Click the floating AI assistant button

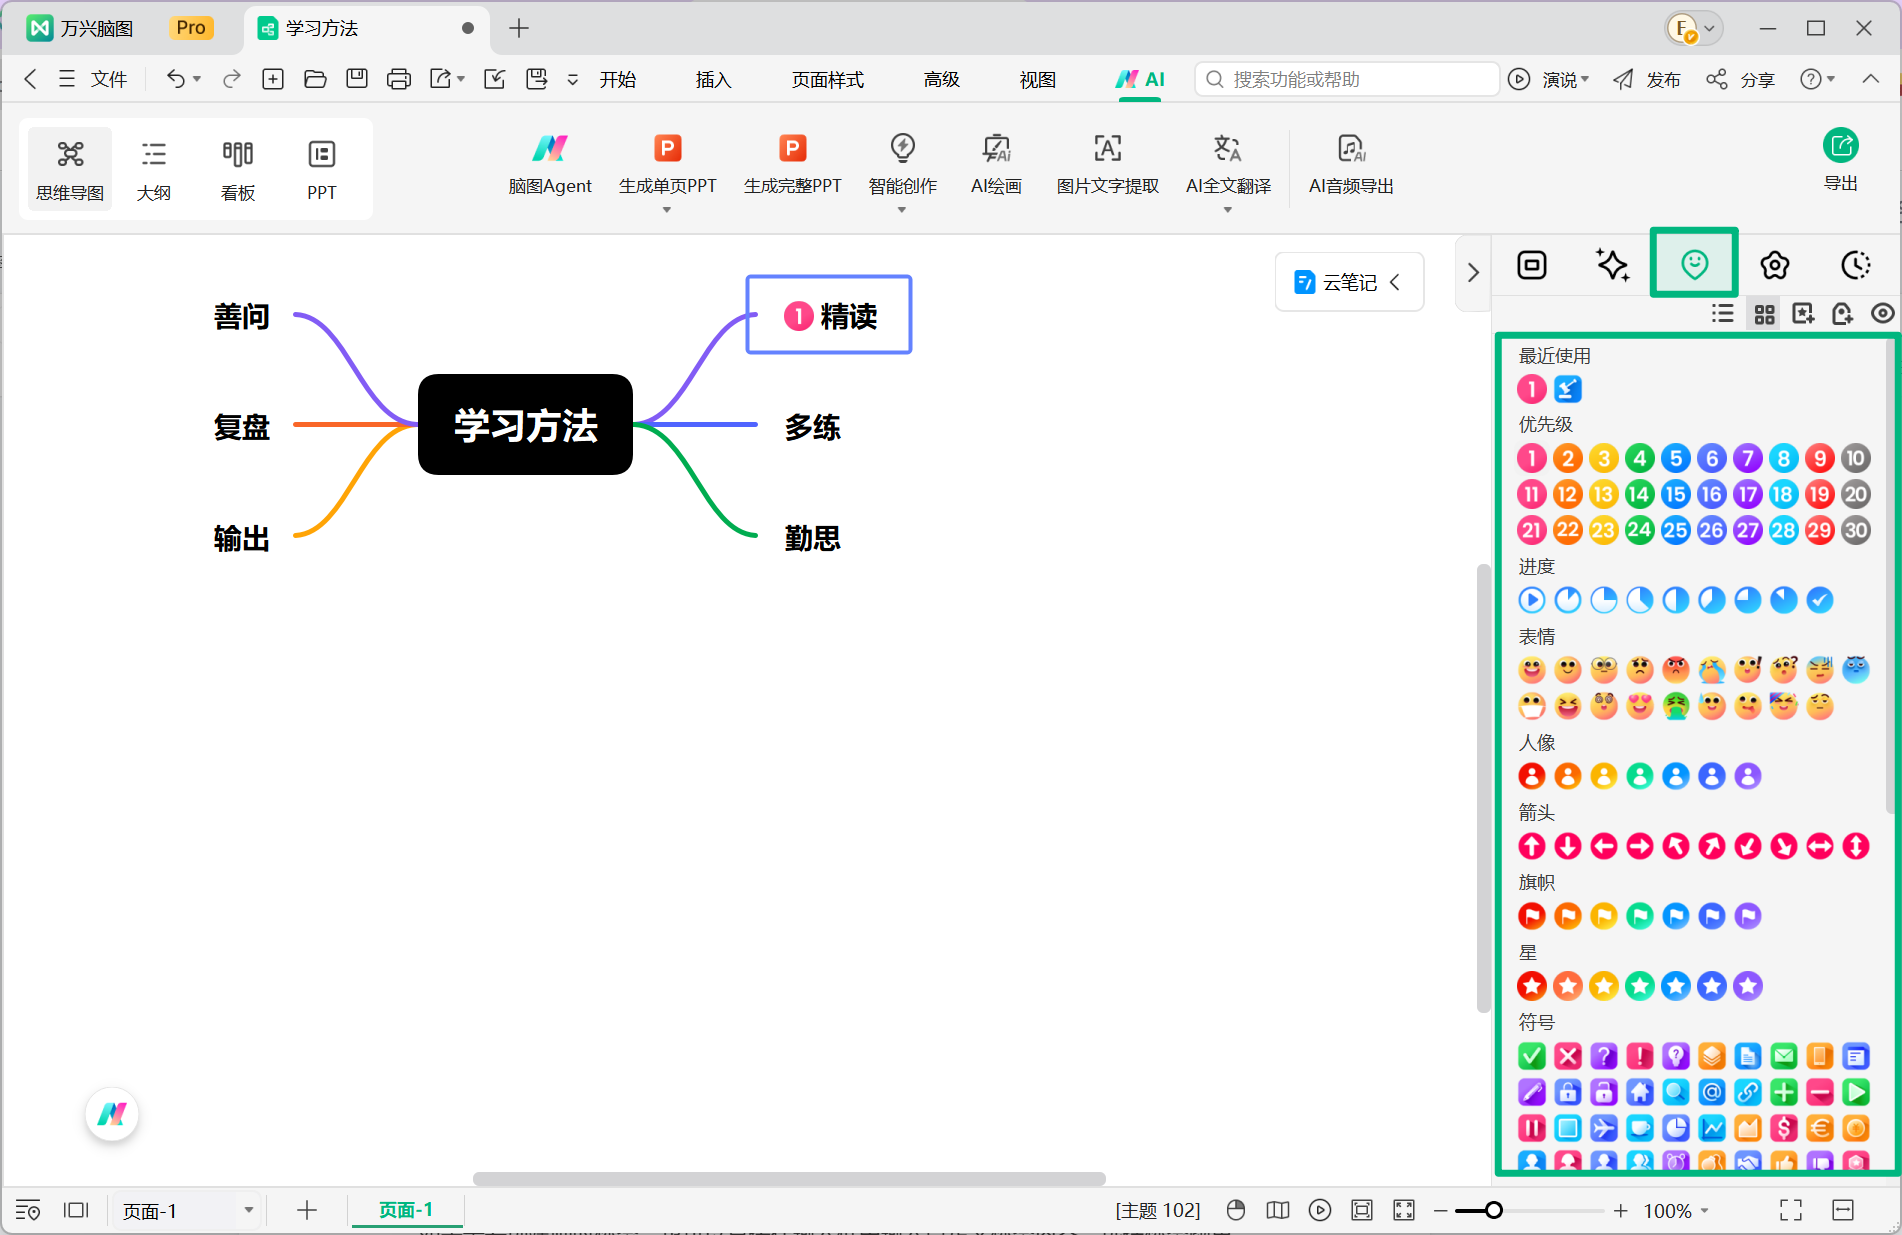112,1114
